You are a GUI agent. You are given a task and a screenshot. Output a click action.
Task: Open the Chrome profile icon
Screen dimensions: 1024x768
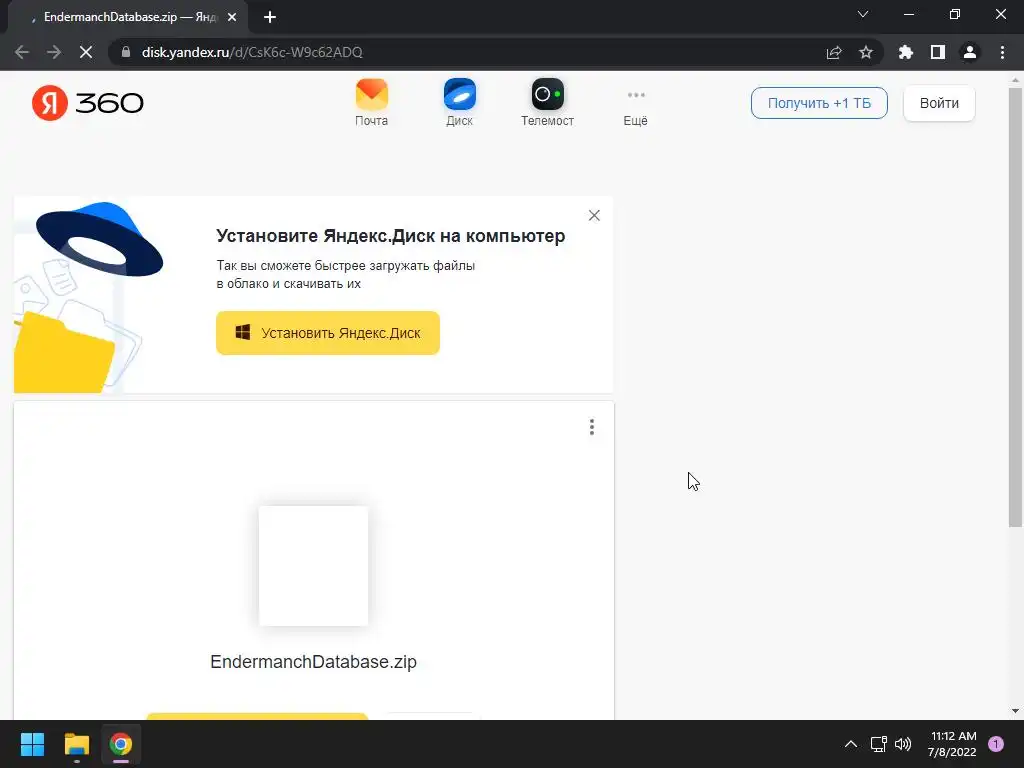[x=970, y=52]
